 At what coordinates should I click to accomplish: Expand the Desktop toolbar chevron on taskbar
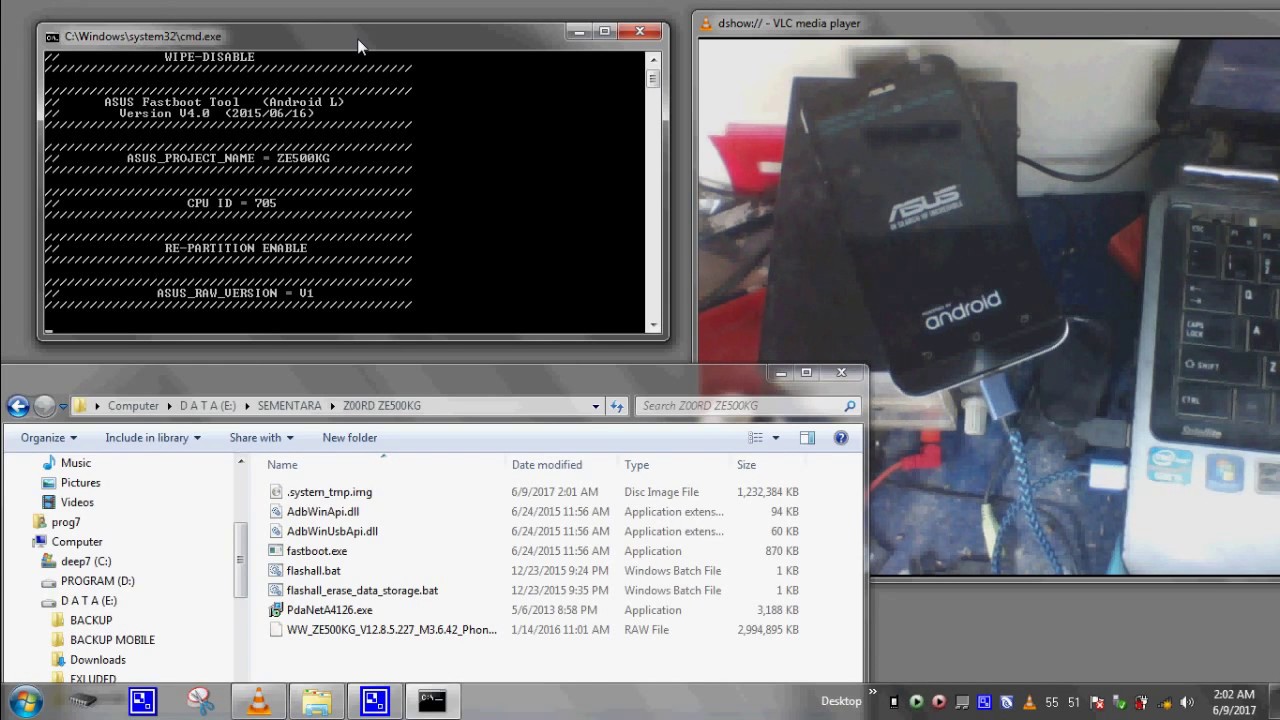[872, 693]
